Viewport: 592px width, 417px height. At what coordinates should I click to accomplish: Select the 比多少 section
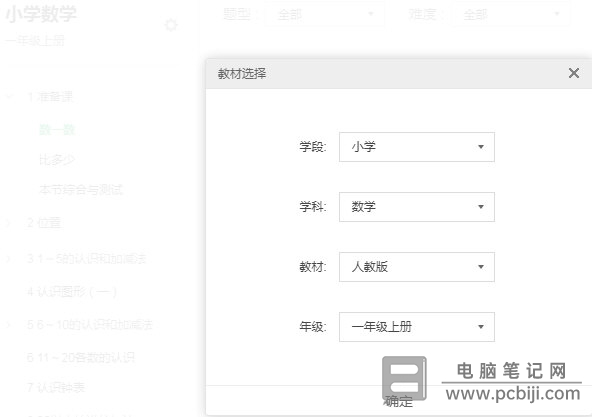pos(57,160)
